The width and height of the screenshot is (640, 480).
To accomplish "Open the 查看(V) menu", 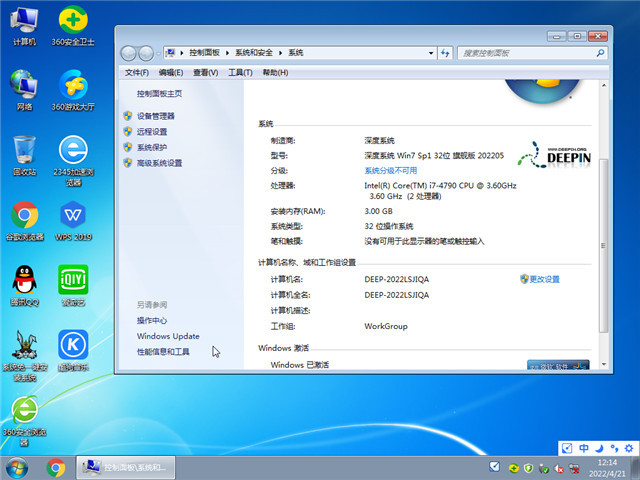I will (205, 73).
